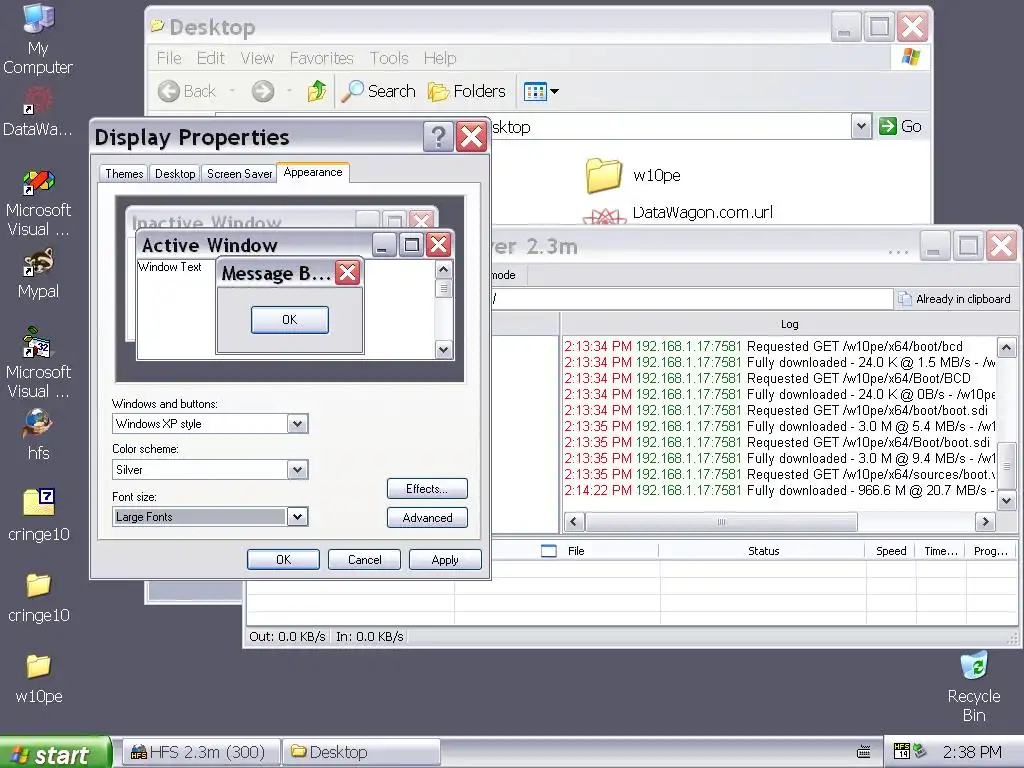The image size is (1024, 768).
Task: Open the View menu in Desktop window
Action: point(257,58)
